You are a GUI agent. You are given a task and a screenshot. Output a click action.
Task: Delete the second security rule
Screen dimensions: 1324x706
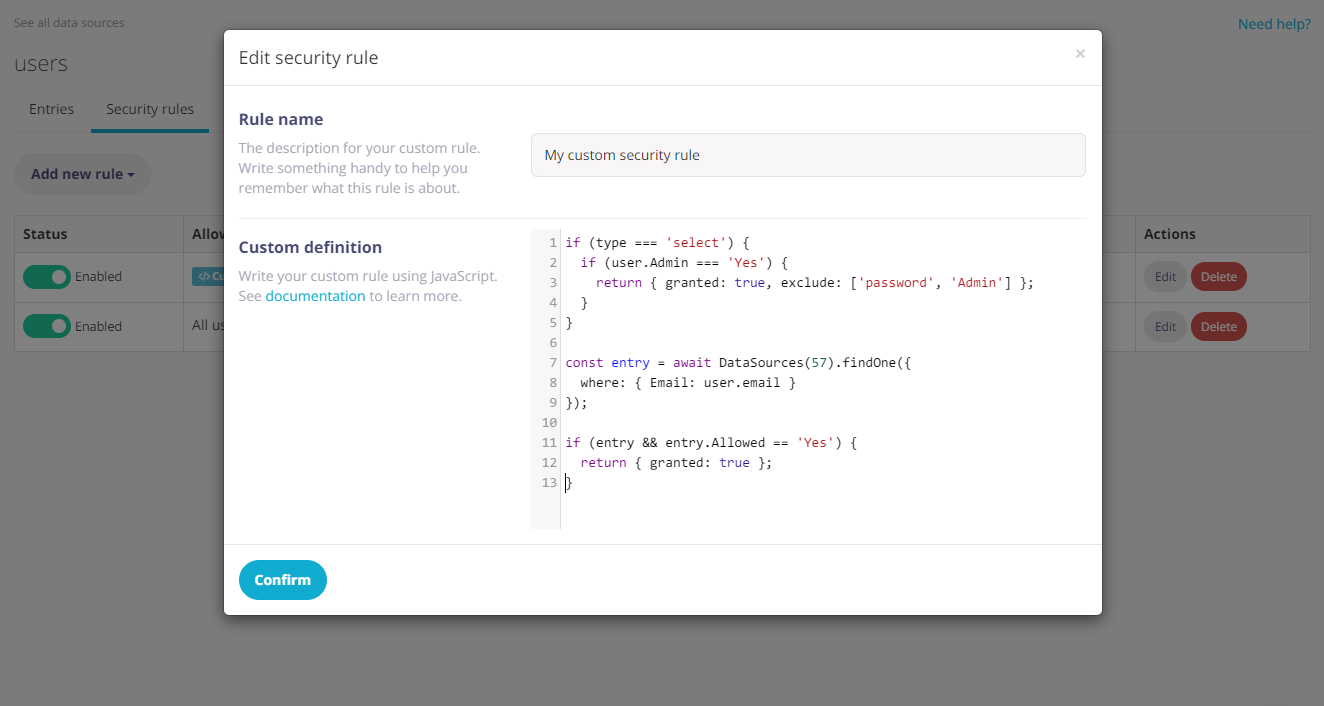click(x=1218, y=327)
